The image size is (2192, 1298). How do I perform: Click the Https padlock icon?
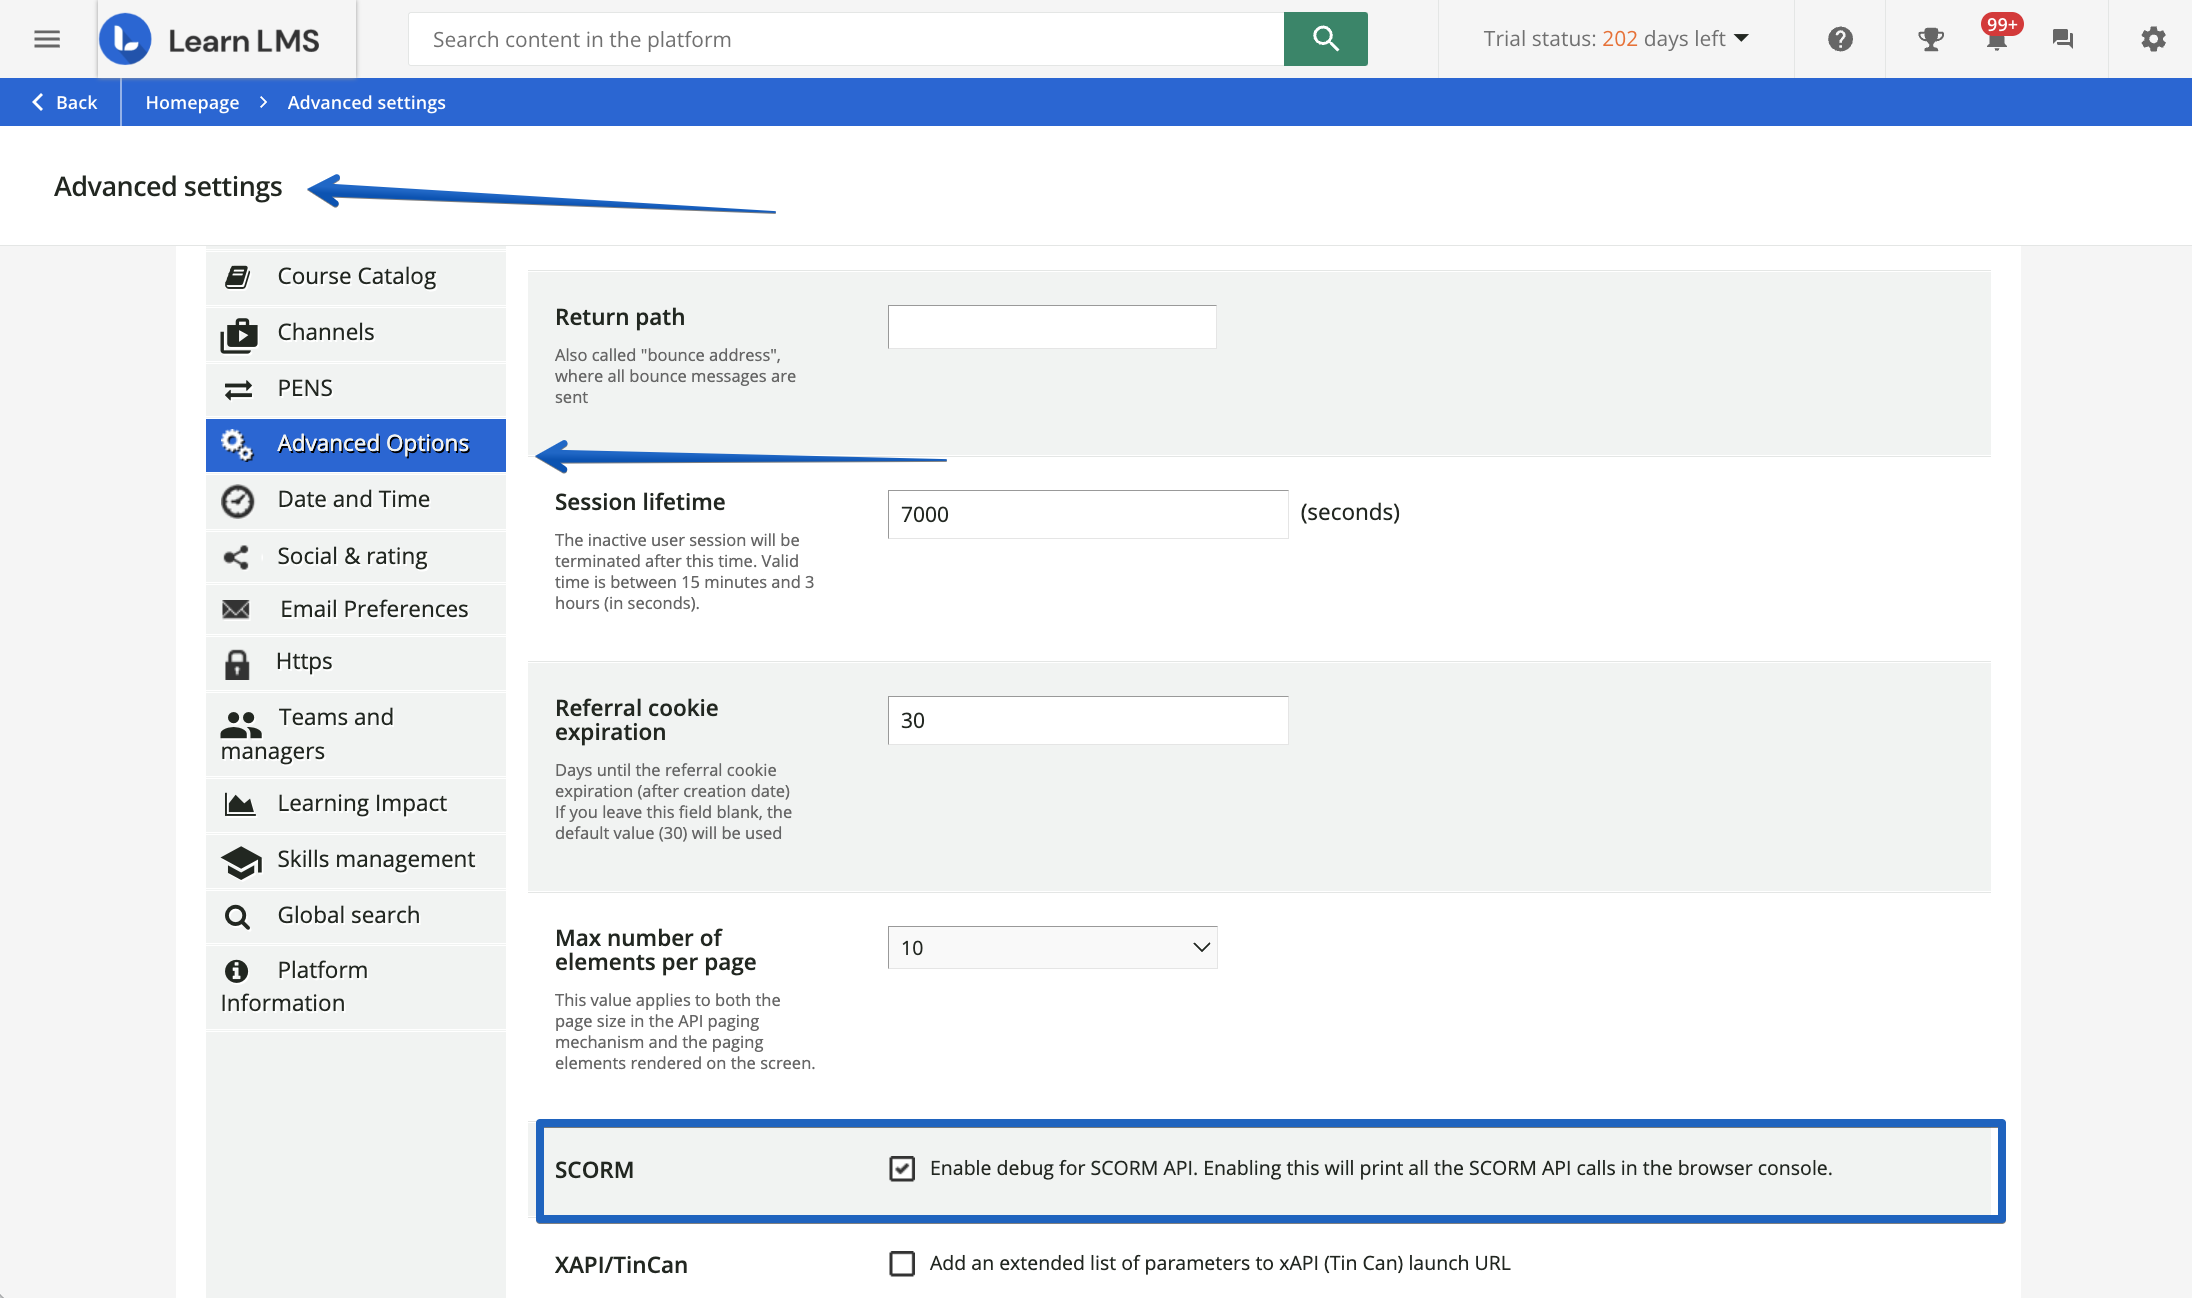pyautogui.click(x=237, y=662)
